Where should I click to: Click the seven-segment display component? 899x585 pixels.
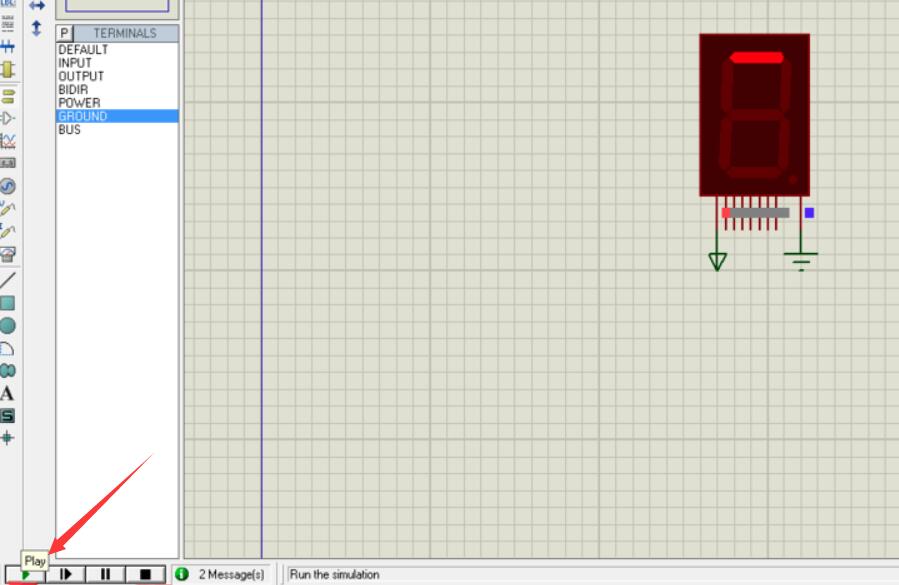coord(754,114)
